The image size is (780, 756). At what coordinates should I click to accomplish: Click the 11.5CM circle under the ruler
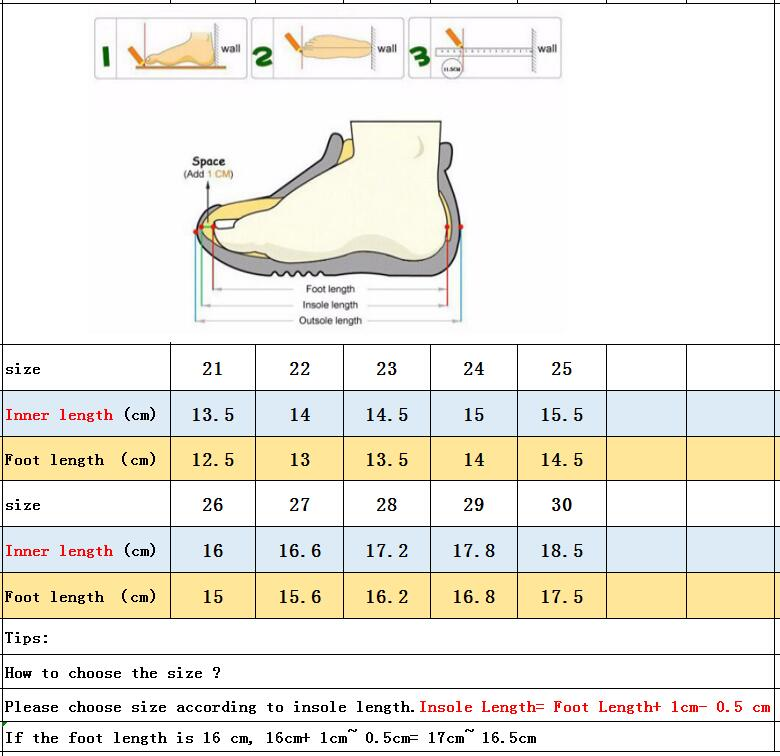[450, 68]
